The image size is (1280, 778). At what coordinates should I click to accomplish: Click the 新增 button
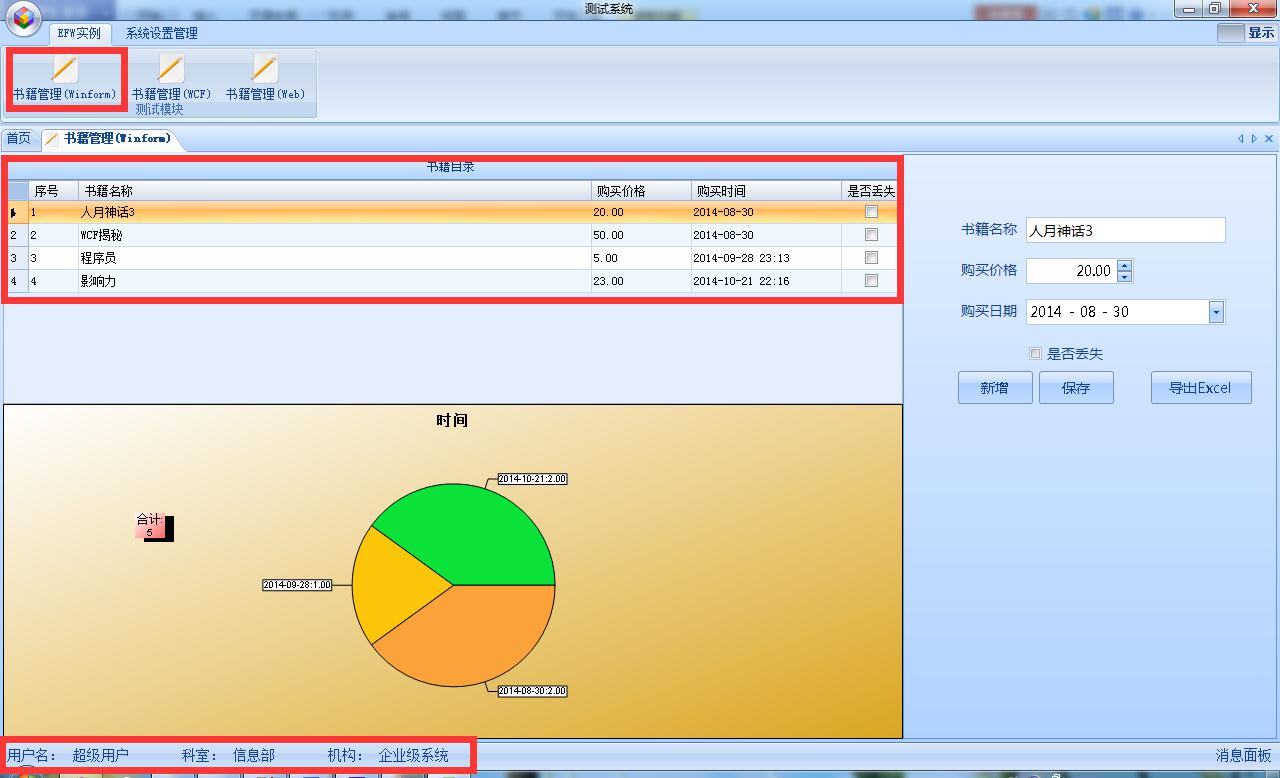(x=995, y=387)
